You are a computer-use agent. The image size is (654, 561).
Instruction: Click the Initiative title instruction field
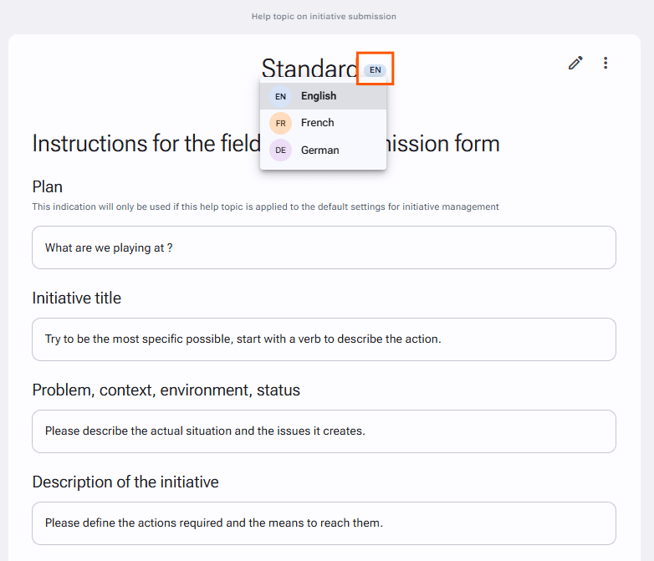pyautogui.click(x=324, y=339)
